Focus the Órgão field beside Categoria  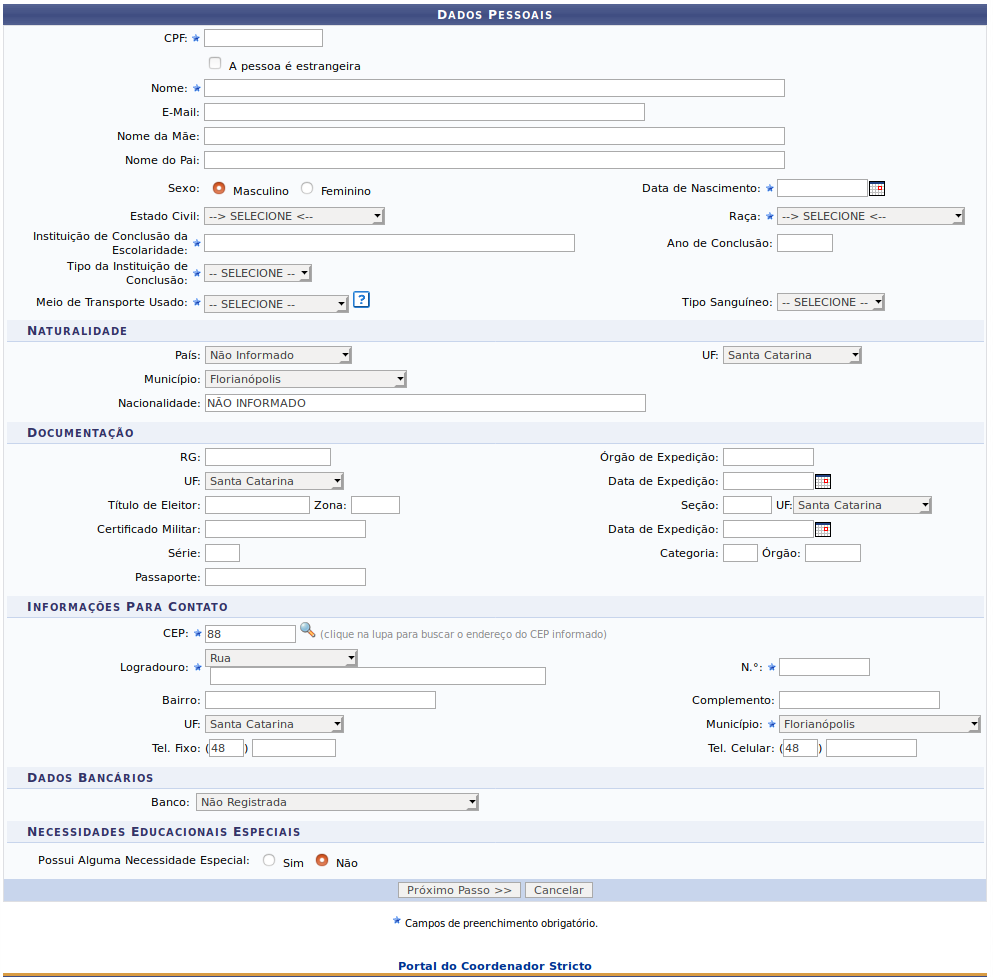pyautogui.click(x=833, y=553)
